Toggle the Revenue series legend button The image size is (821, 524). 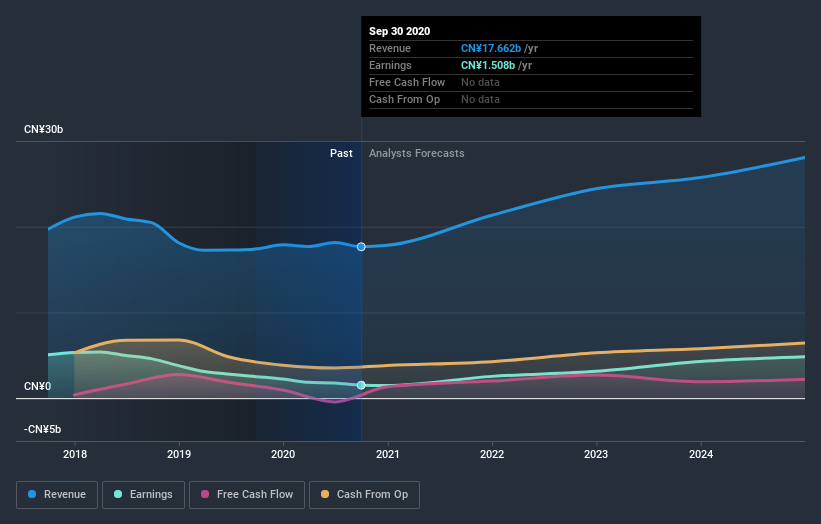pyautogui.click(x=57, y=495)
